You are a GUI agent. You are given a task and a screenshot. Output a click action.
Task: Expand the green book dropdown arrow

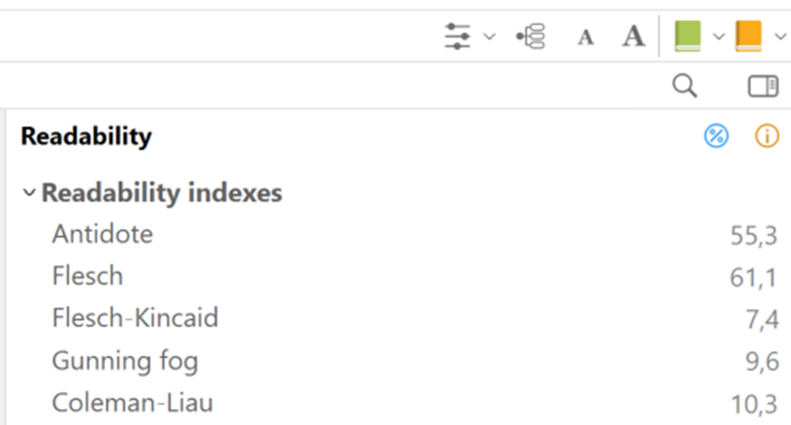point(719,37)
